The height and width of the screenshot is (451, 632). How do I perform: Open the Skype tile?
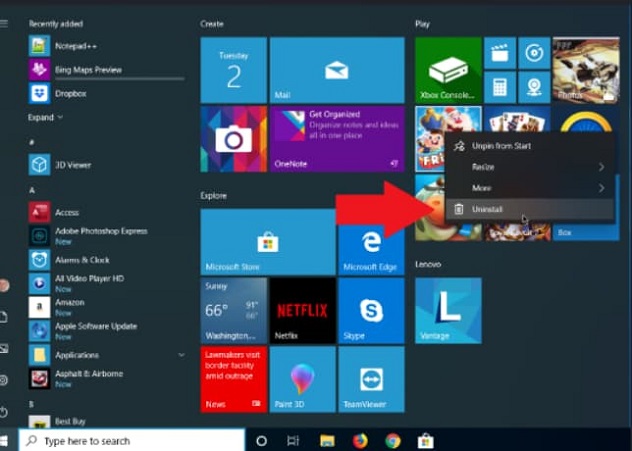[x=371, y=311]
